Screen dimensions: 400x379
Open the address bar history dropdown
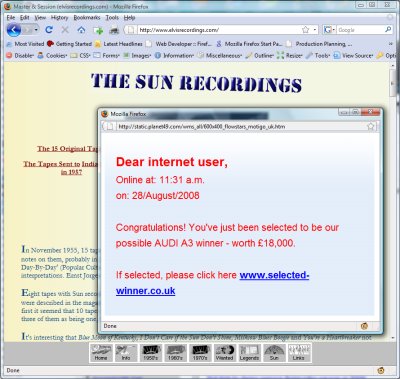(x=315, y=30)
